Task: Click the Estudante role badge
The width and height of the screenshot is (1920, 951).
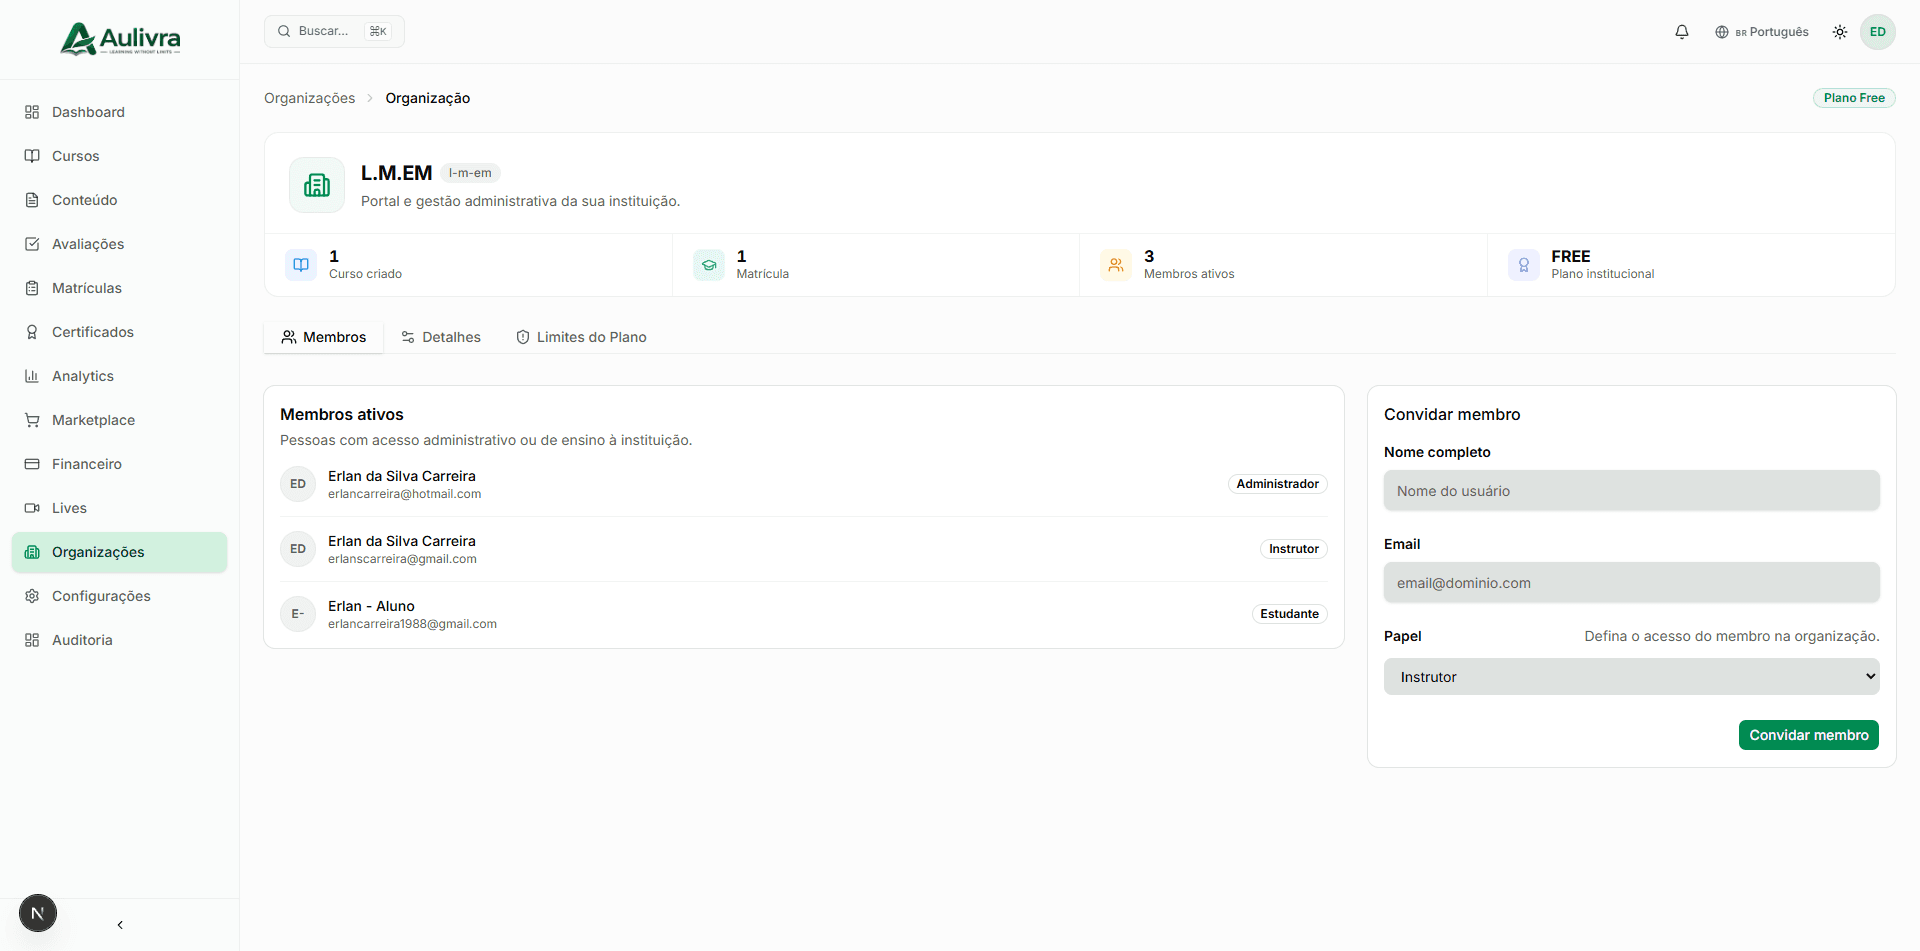Action: point(1289,614)
